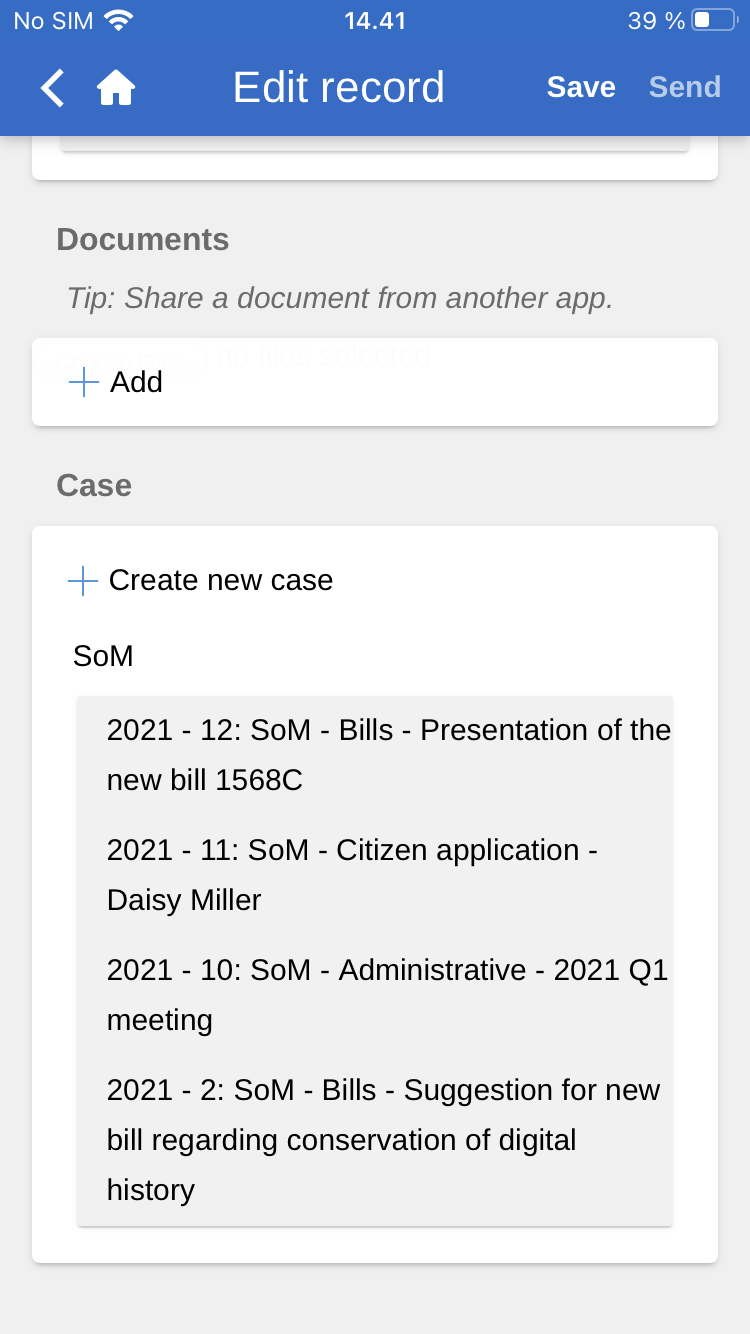Tap the Edit record title
The height and width of the screenshot is (1334, 750).
338,88
